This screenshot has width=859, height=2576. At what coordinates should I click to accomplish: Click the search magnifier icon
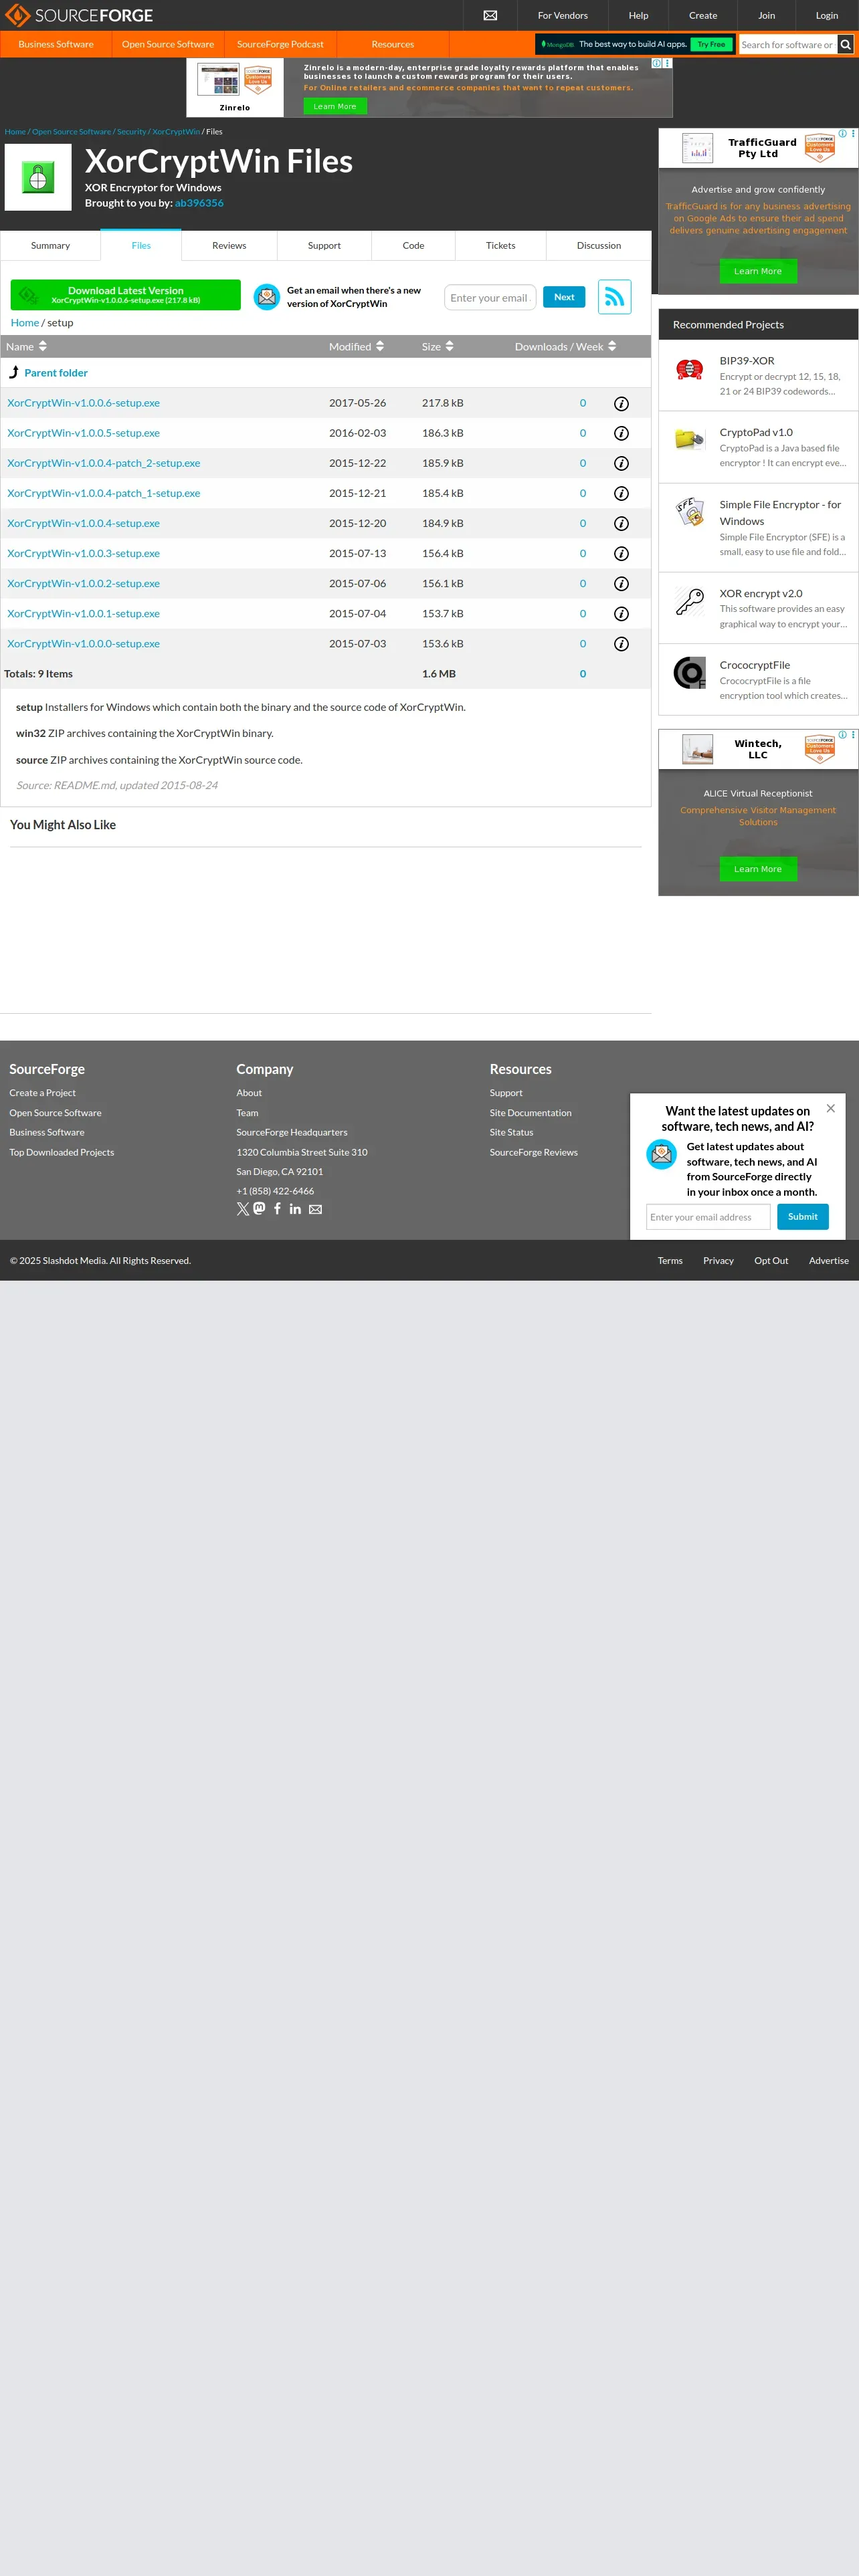(x=845, y=44)
